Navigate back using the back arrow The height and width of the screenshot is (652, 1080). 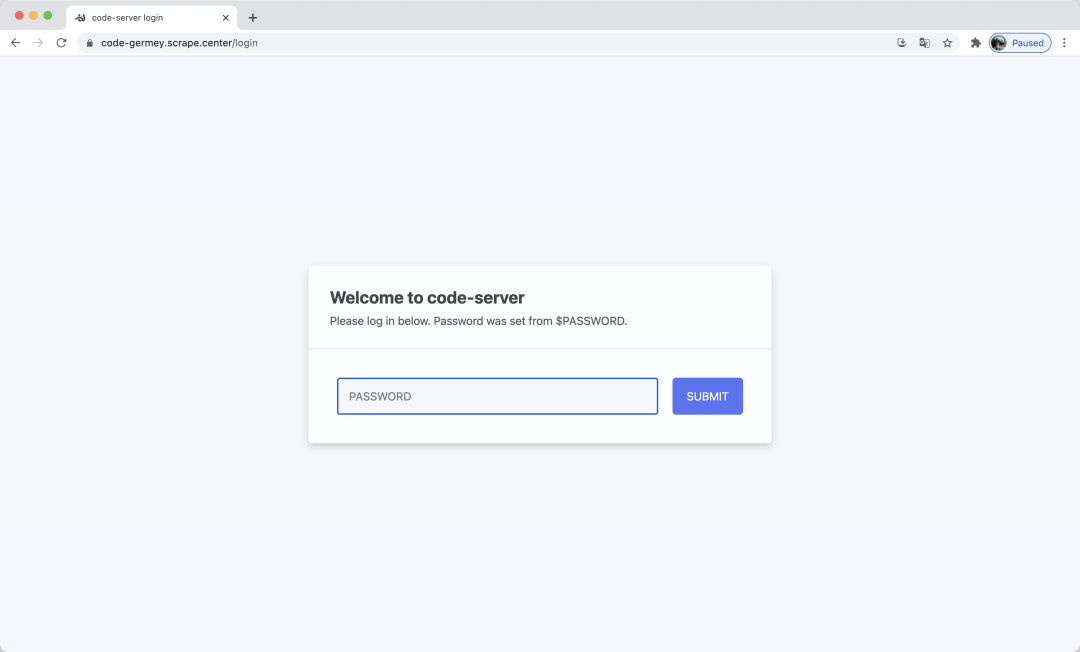15,42
